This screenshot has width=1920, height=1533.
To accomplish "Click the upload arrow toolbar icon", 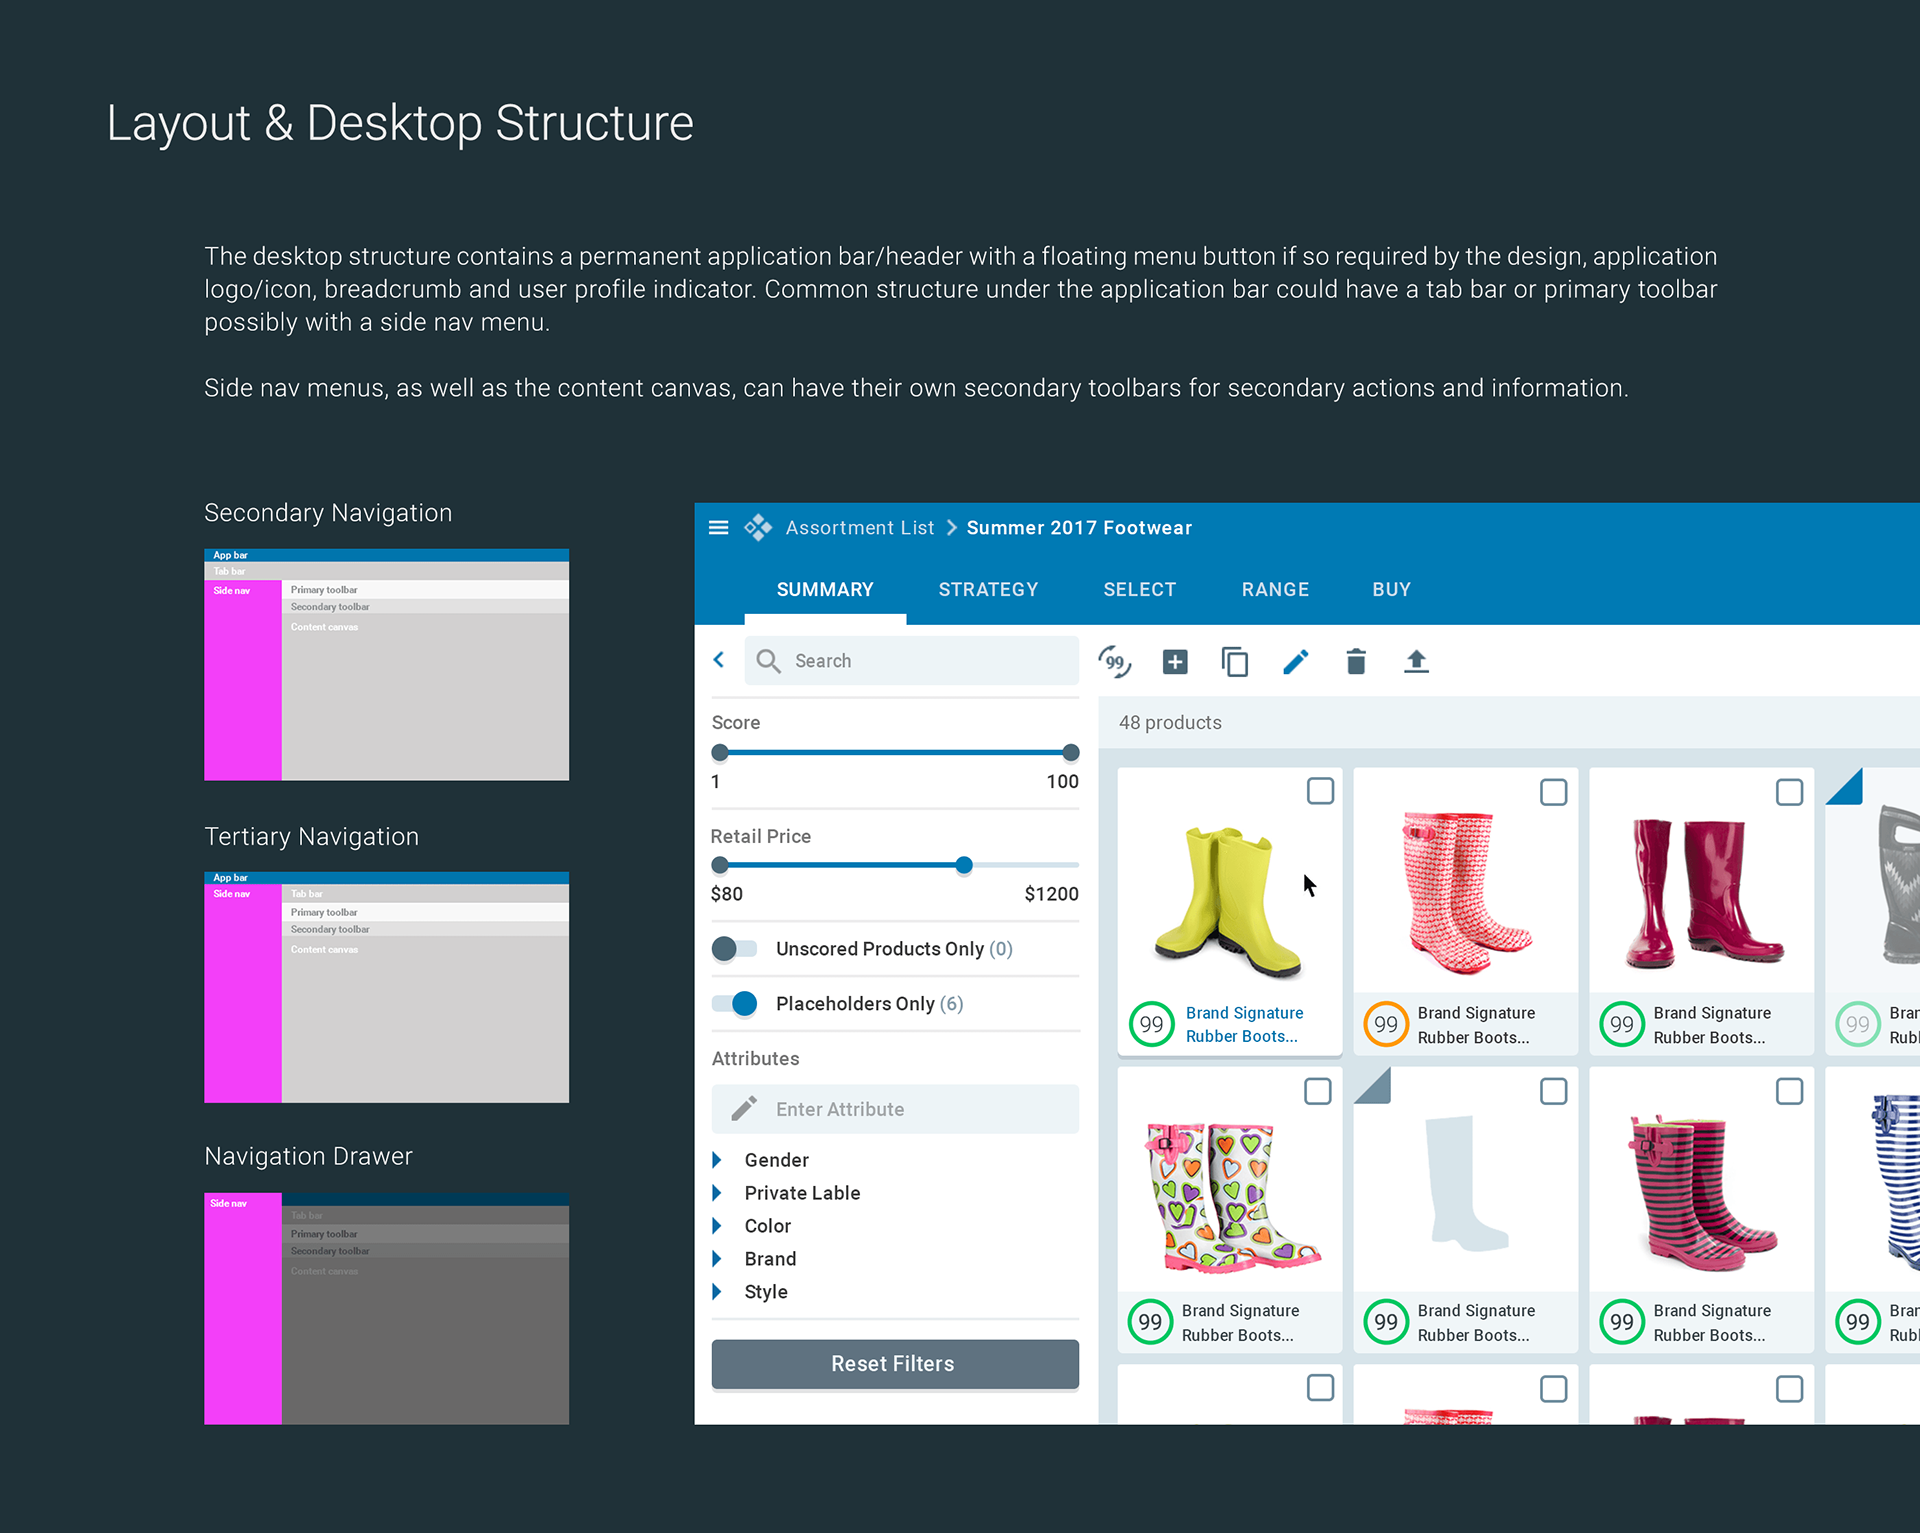I will click(1416, 662).
